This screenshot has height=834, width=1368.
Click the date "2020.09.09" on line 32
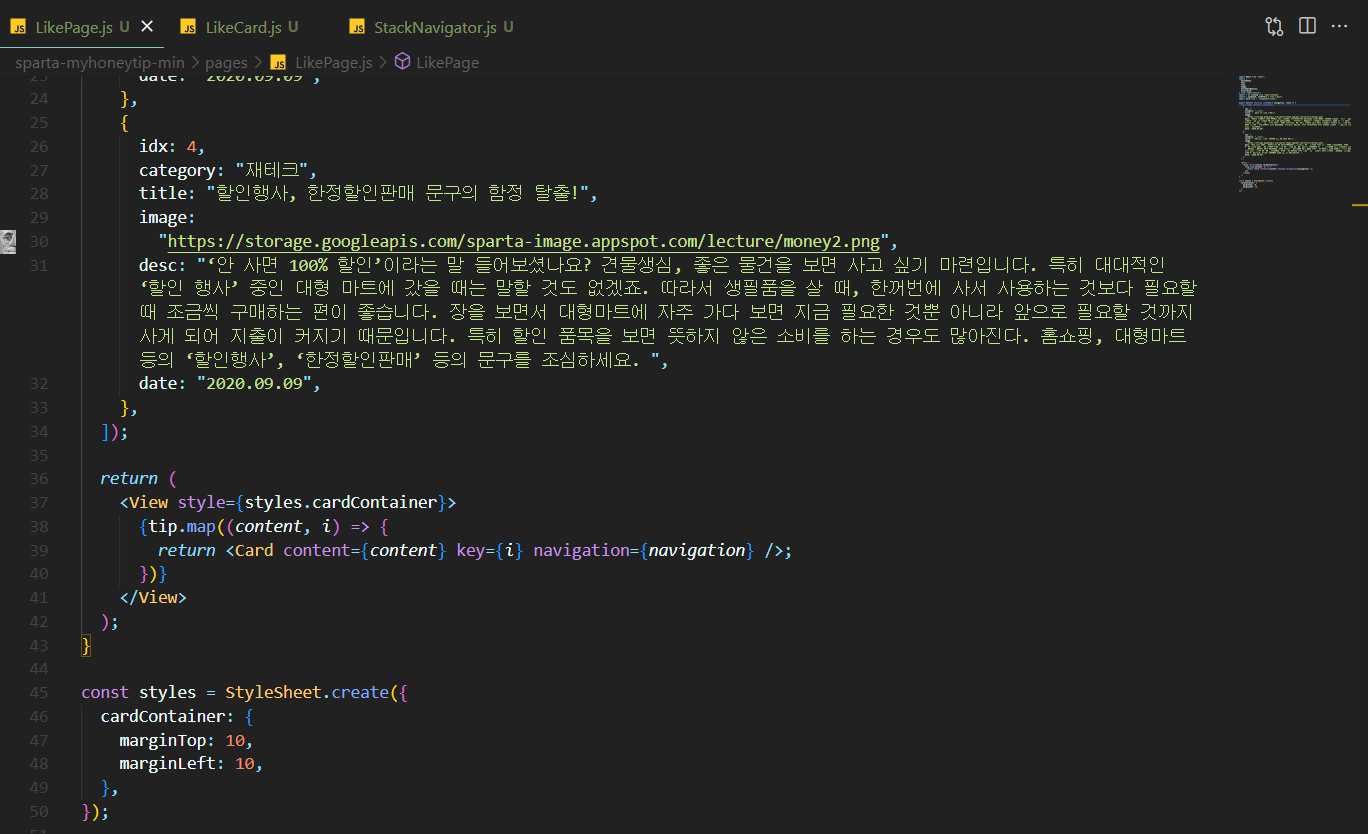254,383
